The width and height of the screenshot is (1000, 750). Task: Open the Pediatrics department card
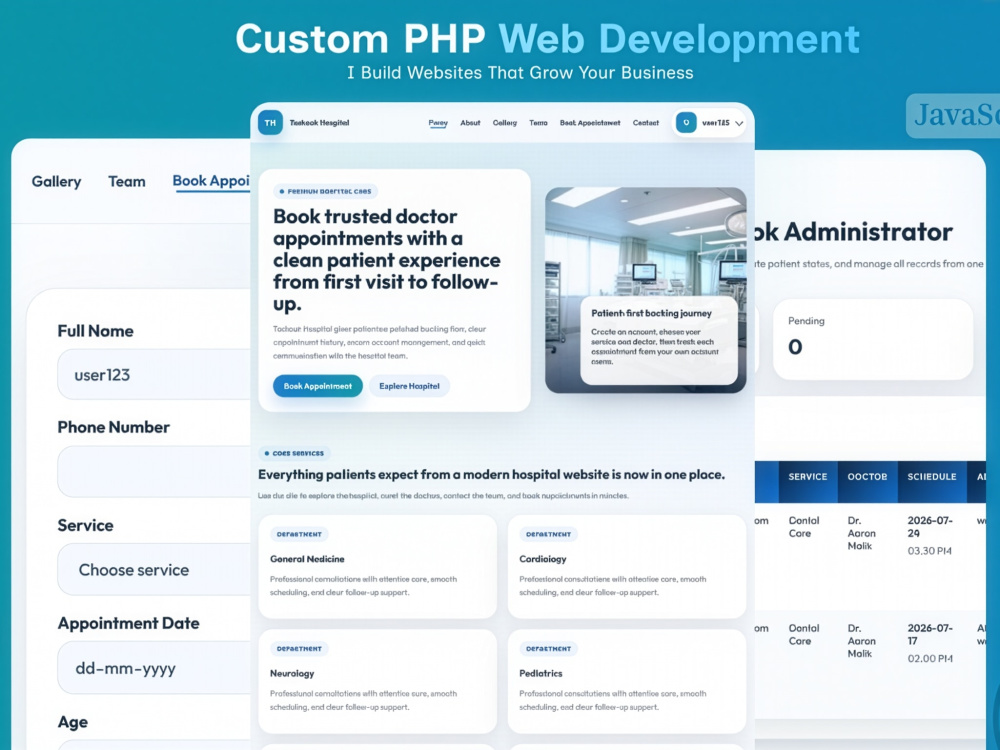point(627,681)
